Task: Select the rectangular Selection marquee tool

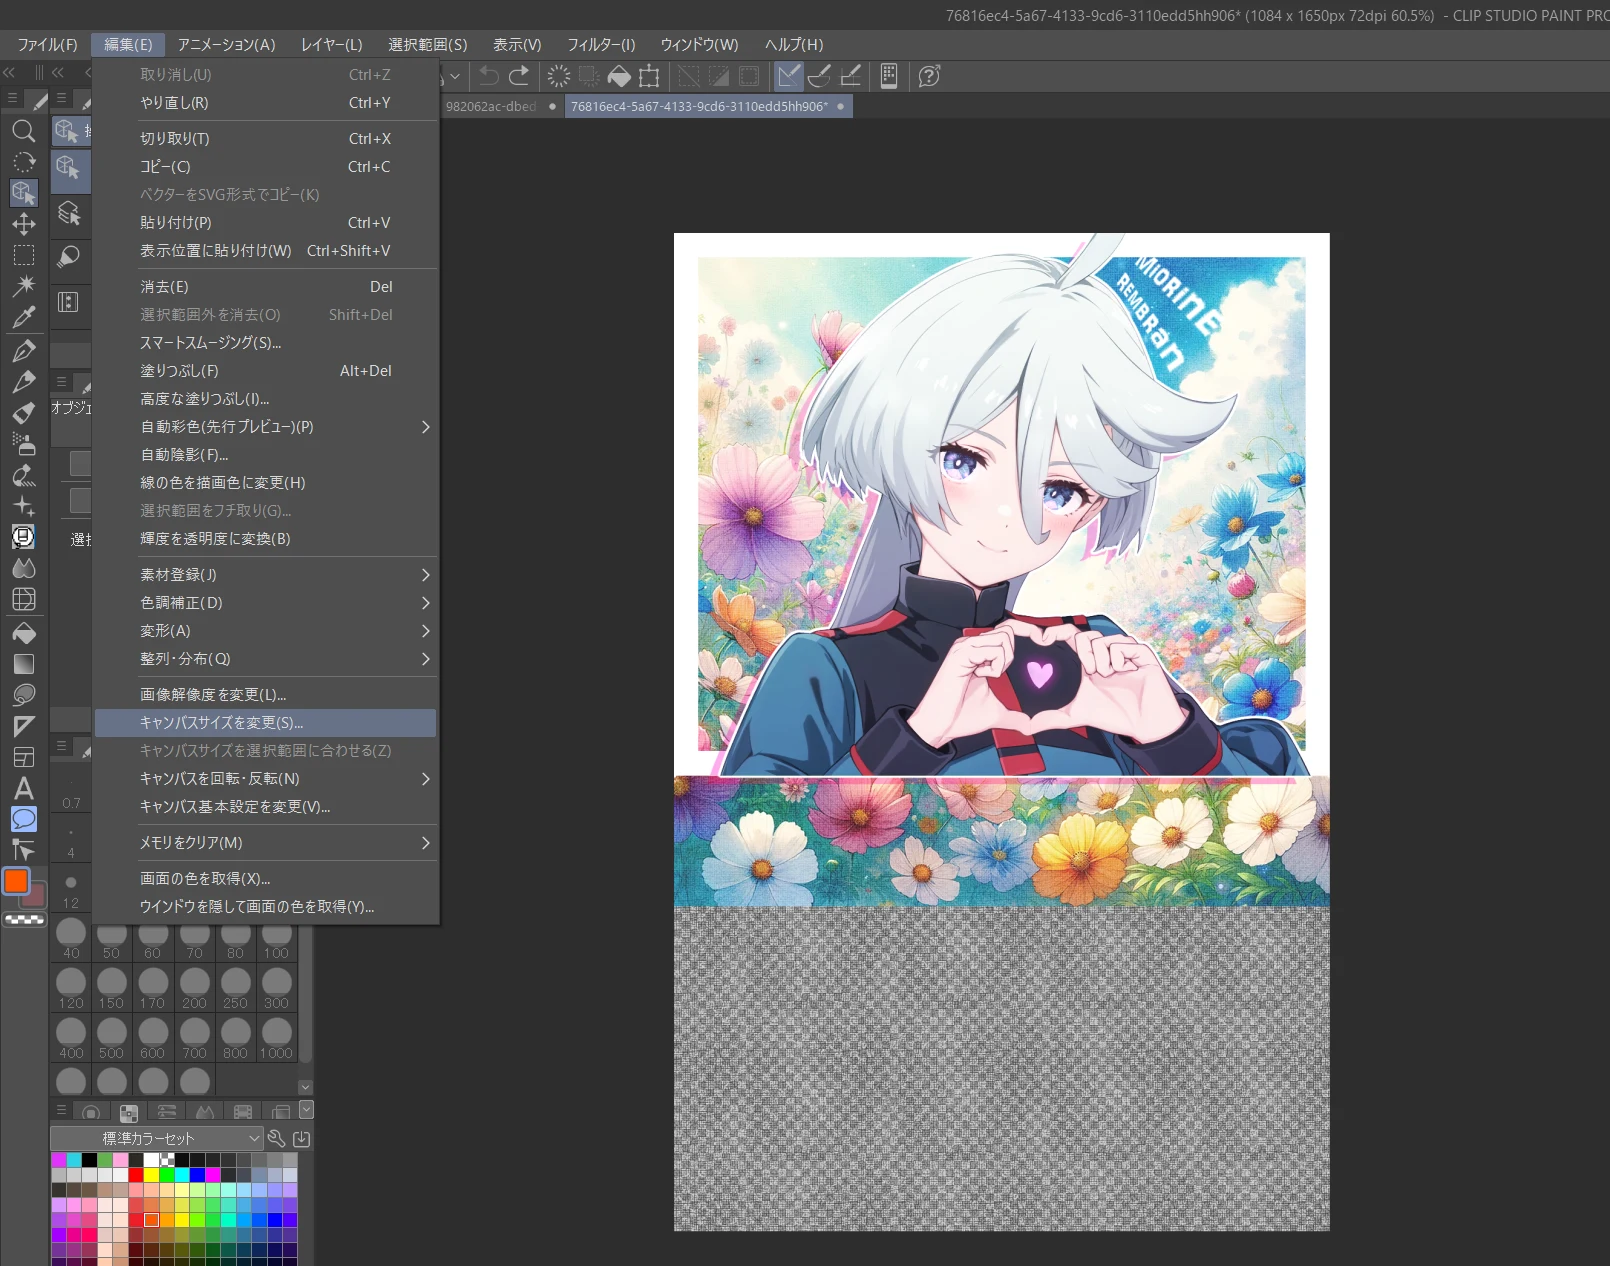Action: point(24,255)
